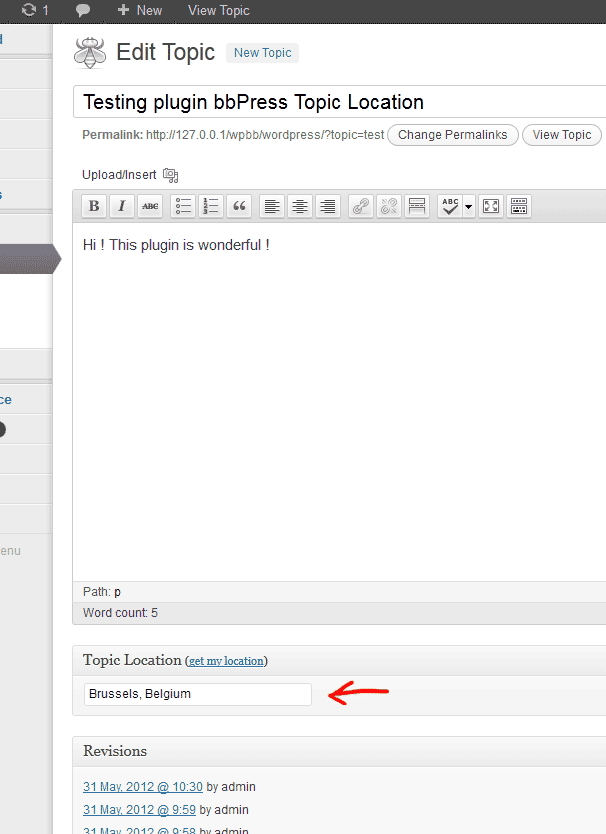This screenshot has width=606, height=834.
Task: Center align the text
Action: coord(300,206)
